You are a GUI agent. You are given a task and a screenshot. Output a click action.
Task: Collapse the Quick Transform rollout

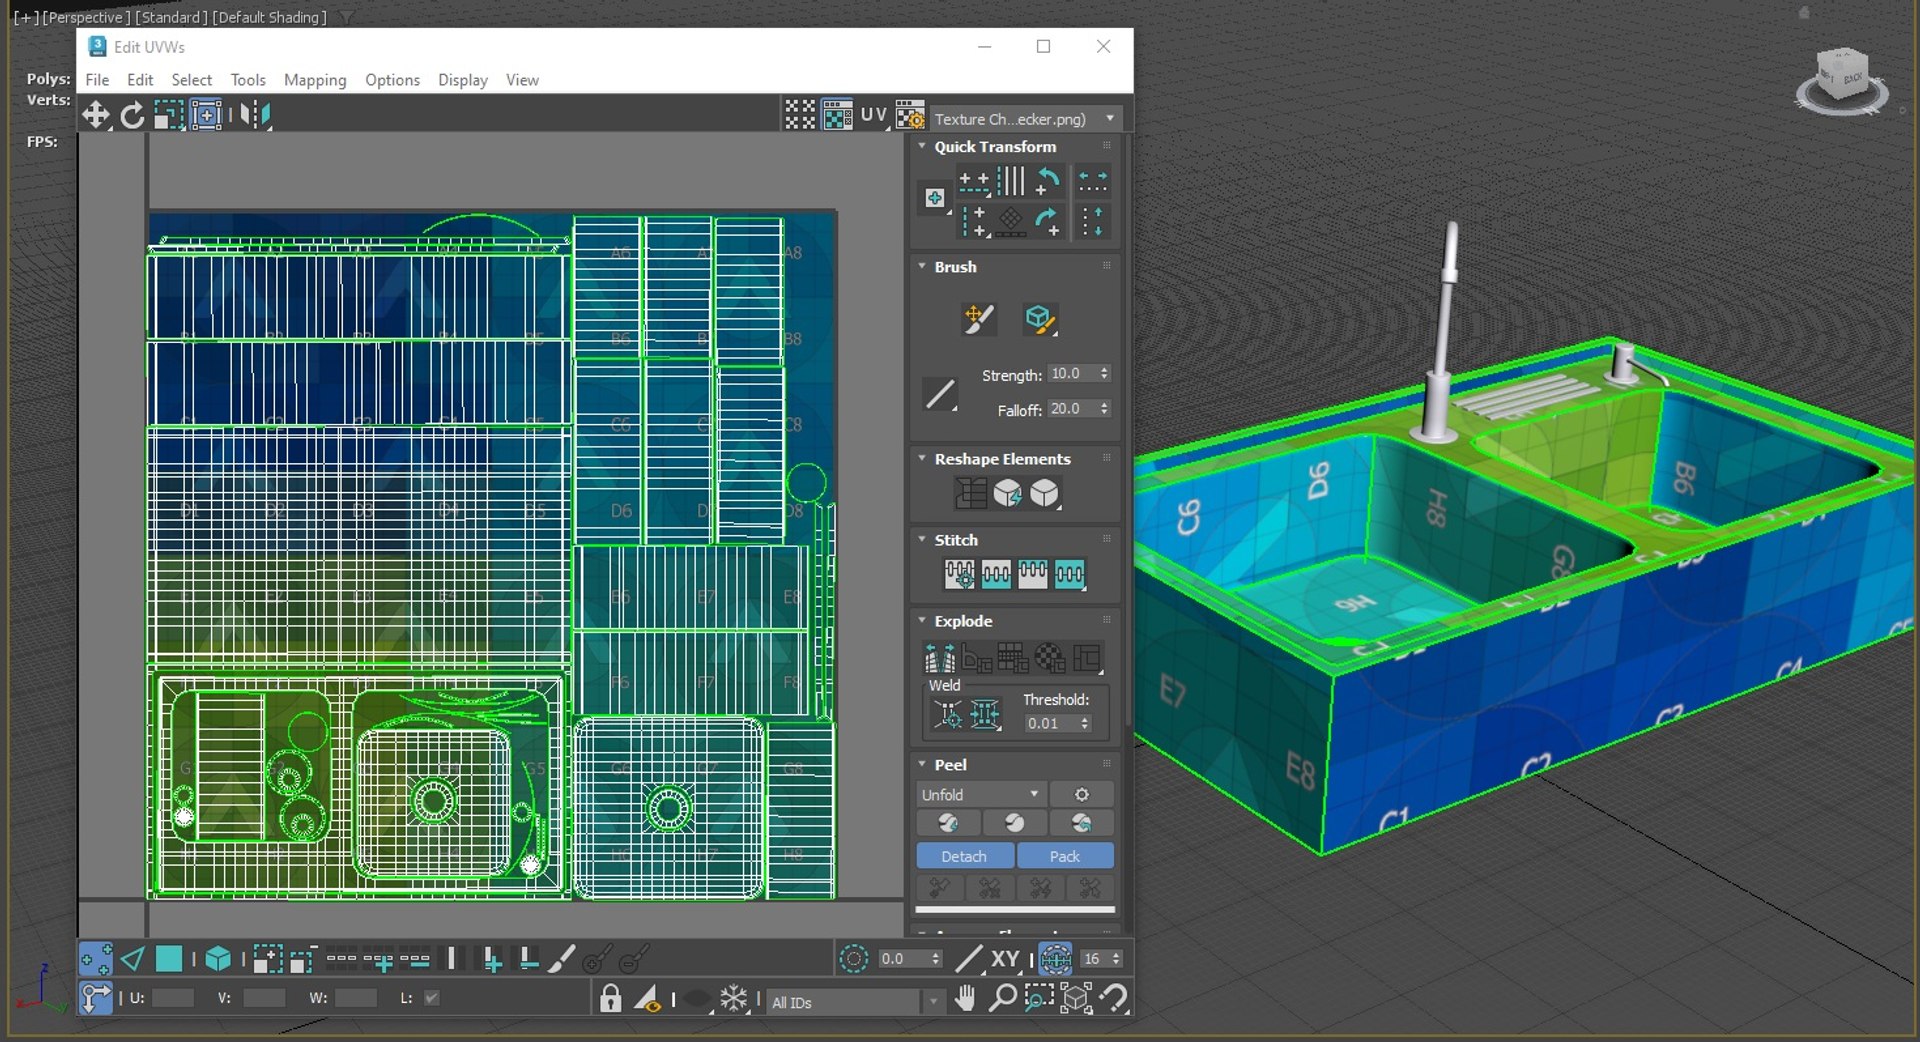[922, 146]
